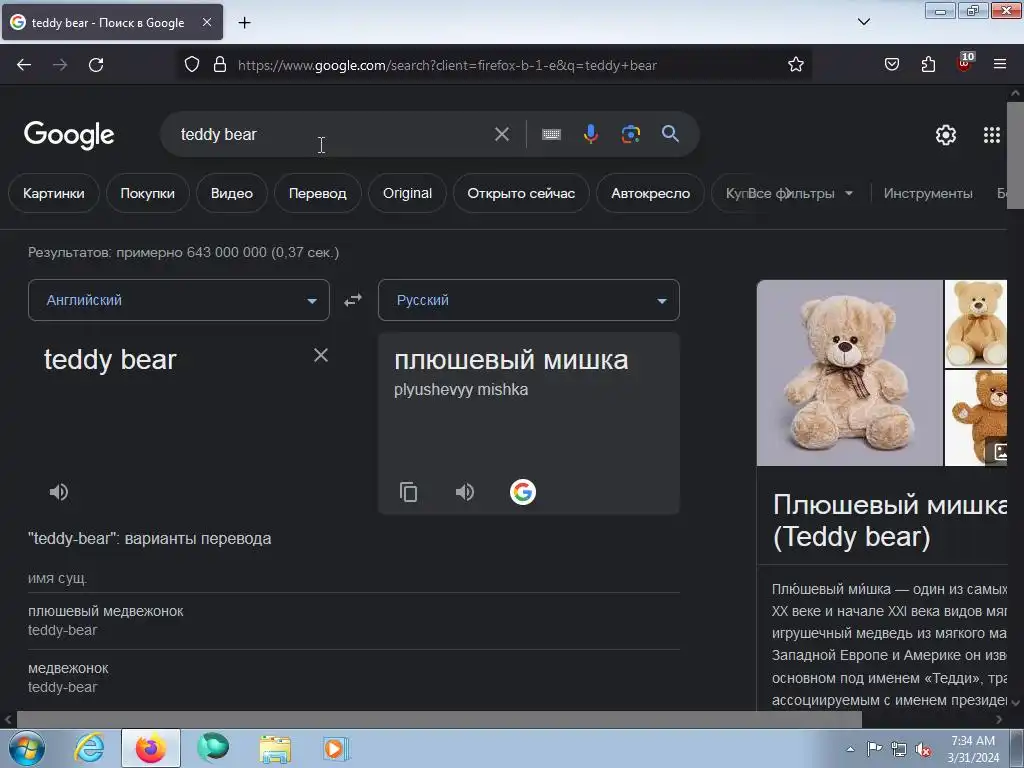Open the Плюшевый мишка (Teddy bear) heading
1024x768 pixels.
click(x=889, y=520)
